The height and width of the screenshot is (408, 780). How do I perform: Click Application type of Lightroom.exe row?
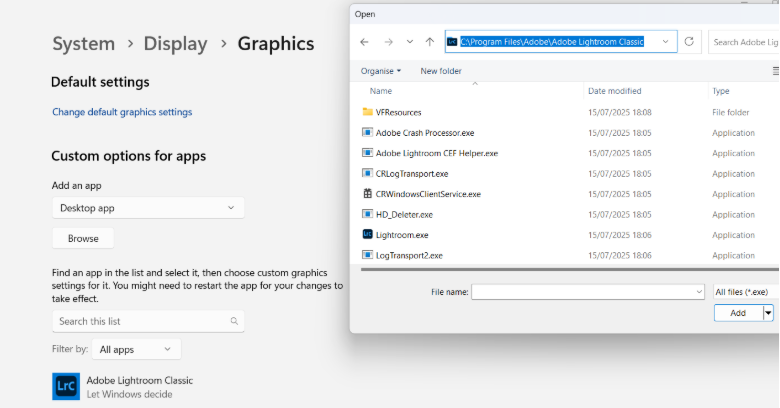(x=733, y=235)
